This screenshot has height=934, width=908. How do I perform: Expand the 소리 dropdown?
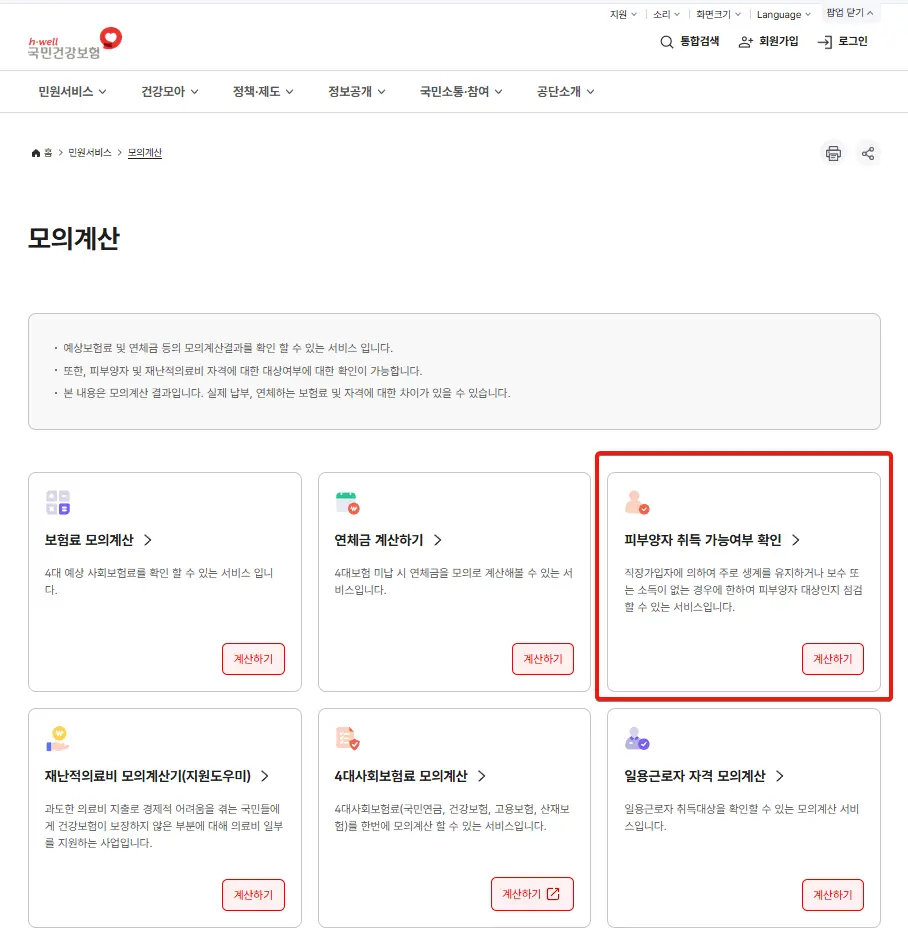pyautogui.click(x=666, y=15)
